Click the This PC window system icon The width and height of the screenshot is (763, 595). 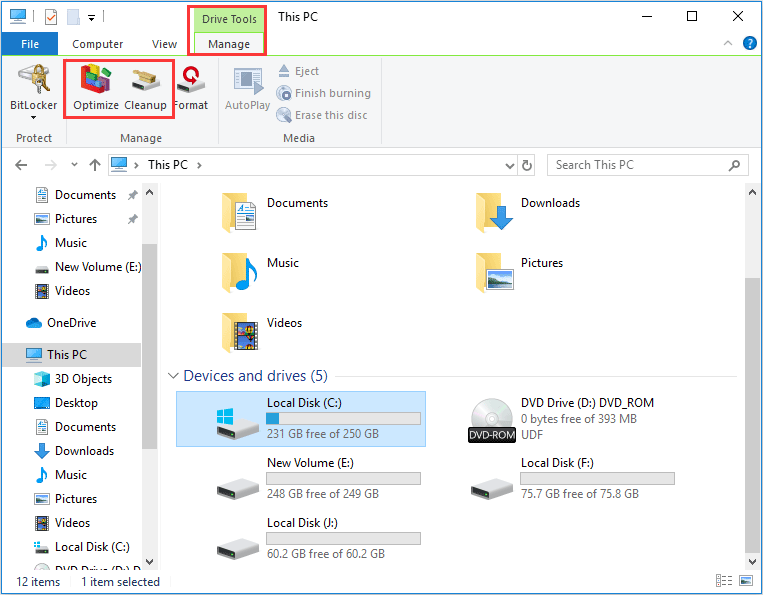18,16
